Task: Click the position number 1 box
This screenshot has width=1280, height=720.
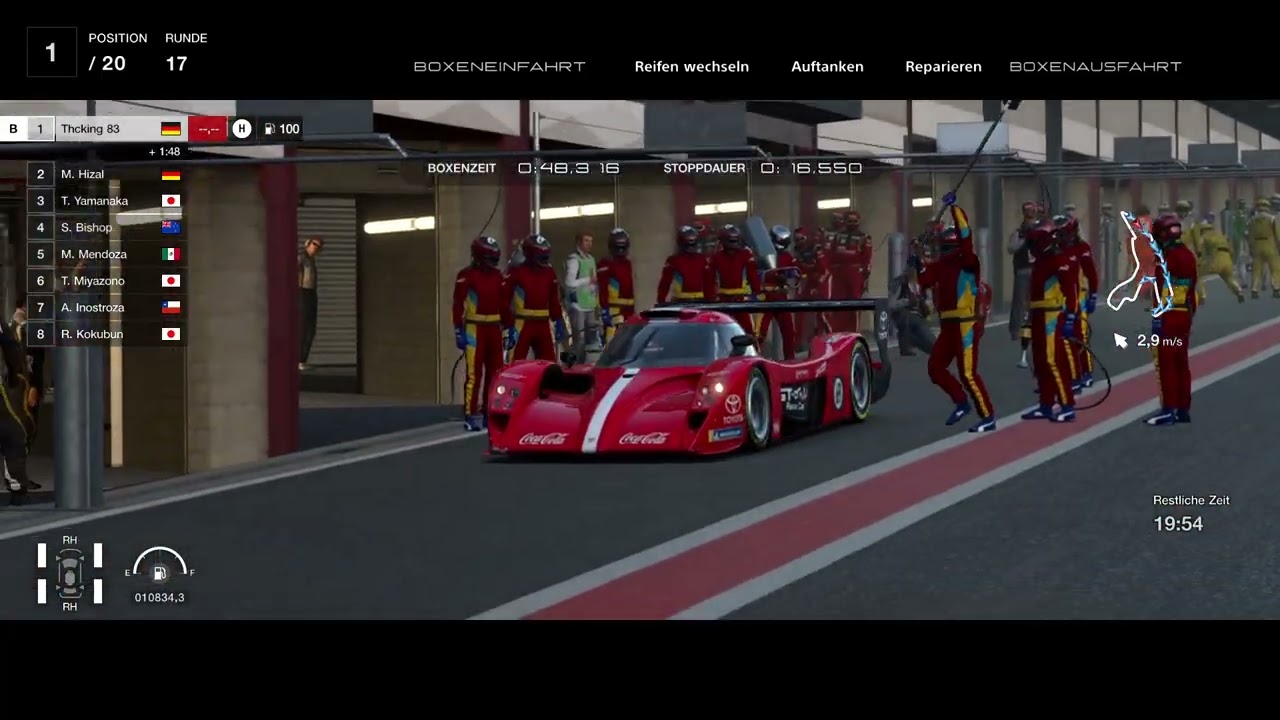Action: click(x=51, y=52)
